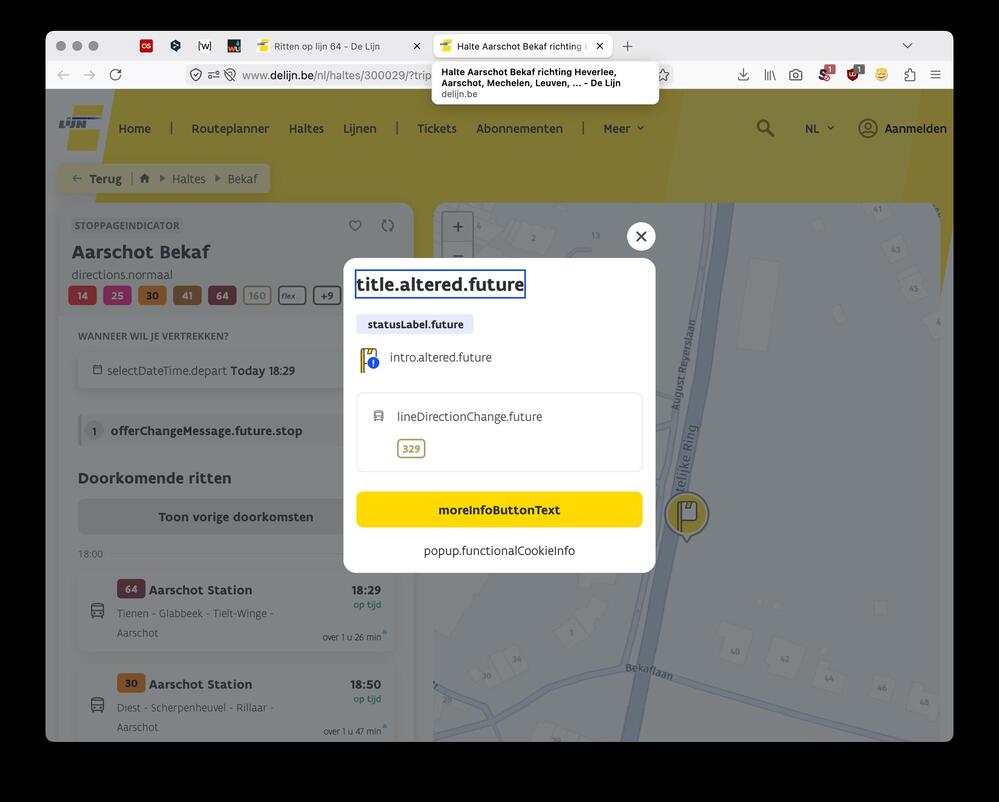Bookmark this page with star icon
Screen dimensions: 999x802
pyautogui.click(x=664, y=75)
